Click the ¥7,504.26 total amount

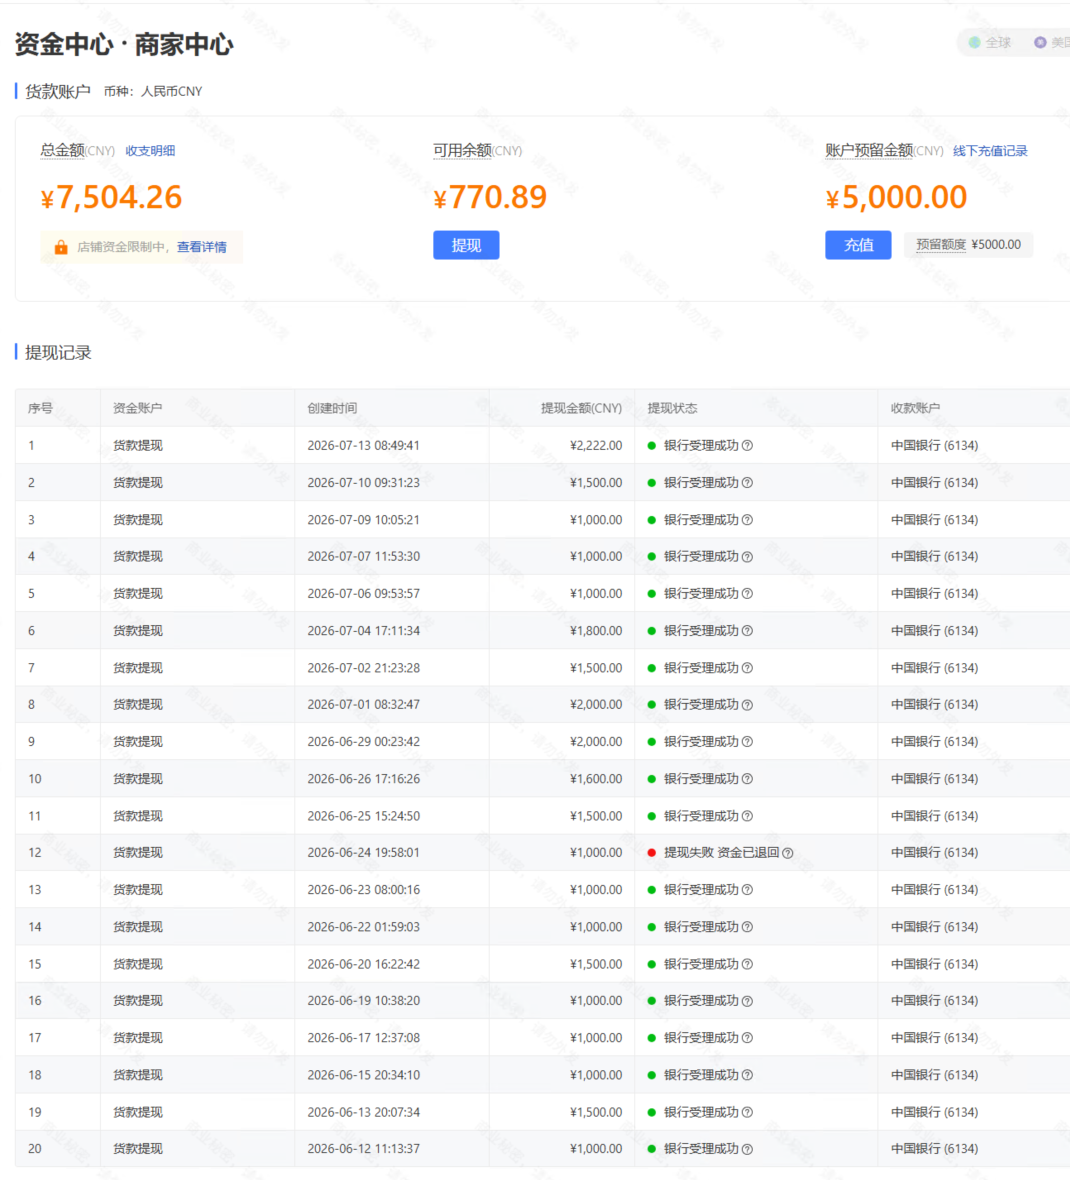[111, 197]
